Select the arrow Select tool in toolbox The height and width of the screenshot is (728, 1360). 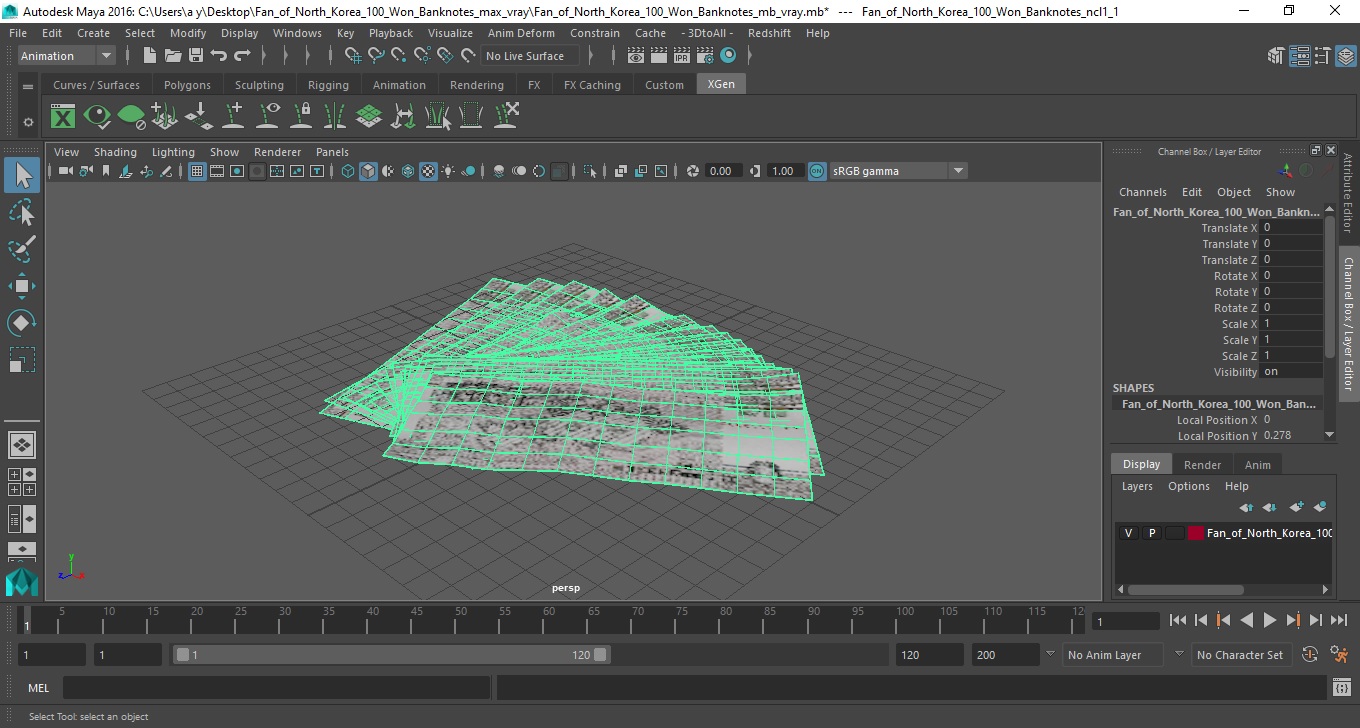(x=22, y=176)
